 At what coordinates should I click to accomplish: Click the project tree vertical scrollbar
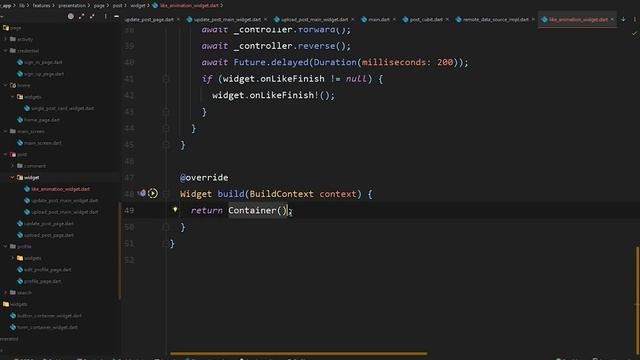tap(120, 250)
